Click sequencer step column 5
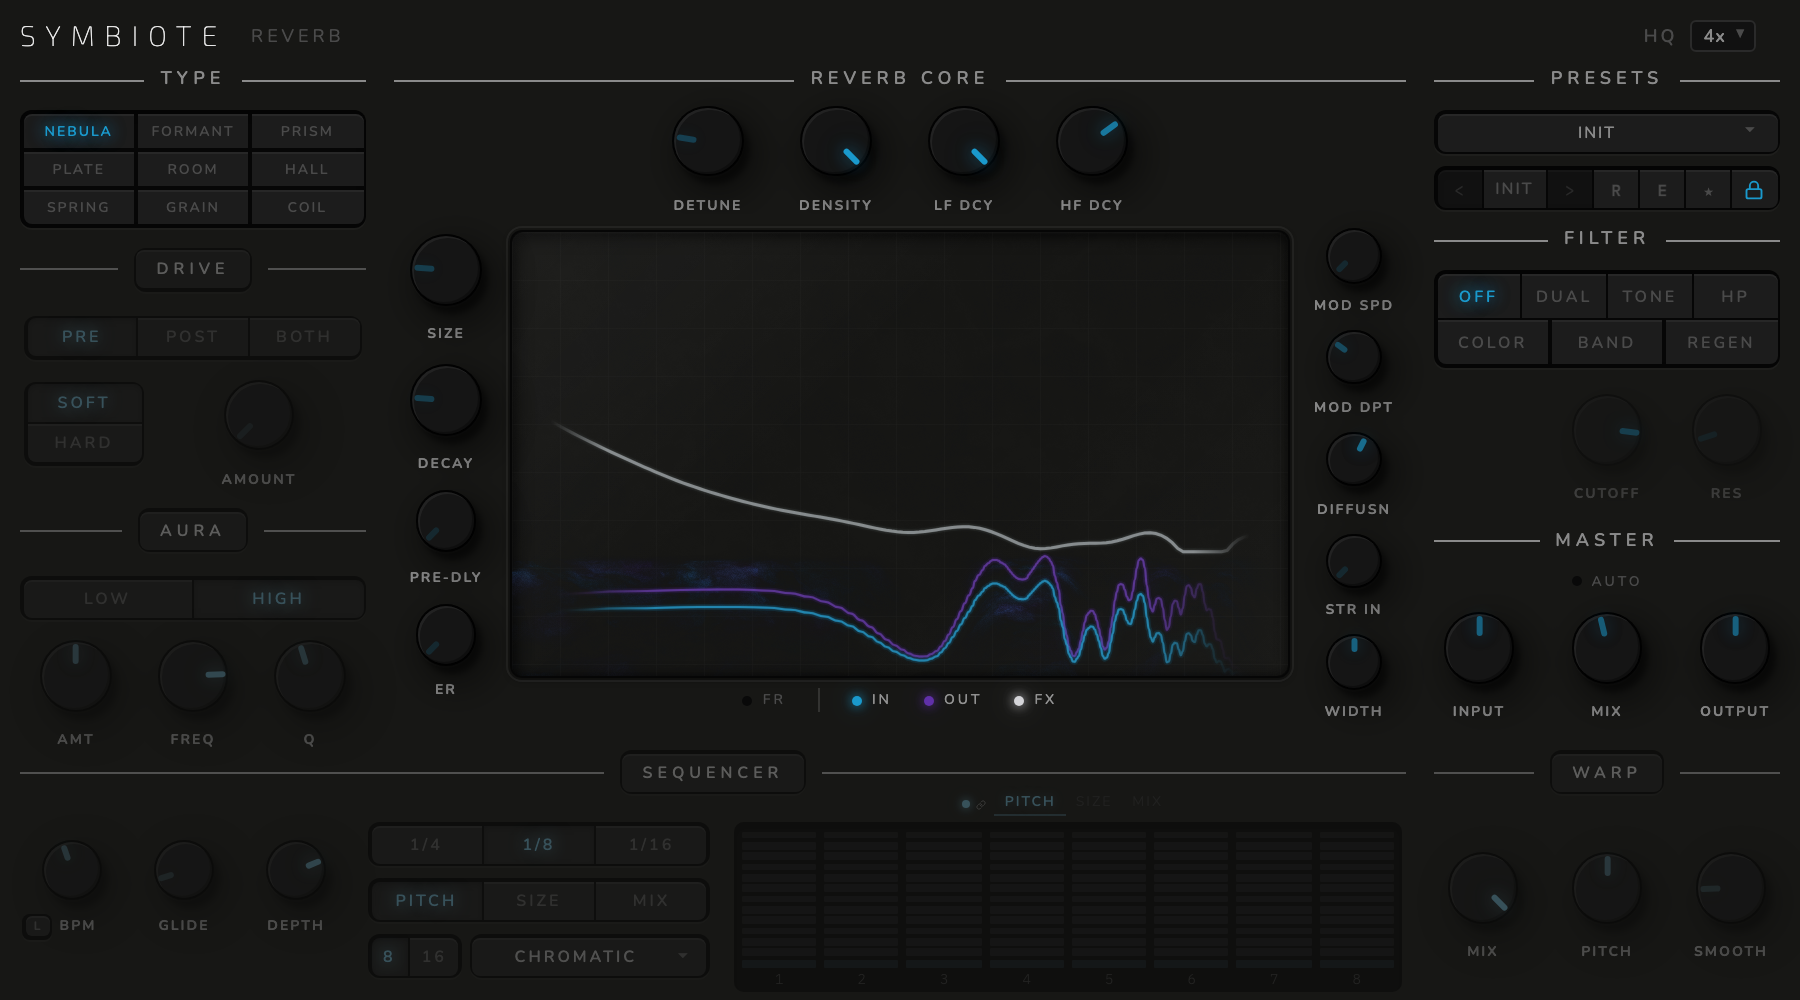Image resolution: width=1800 pixels, height=1000 pixels. (x=1109, y=899)
